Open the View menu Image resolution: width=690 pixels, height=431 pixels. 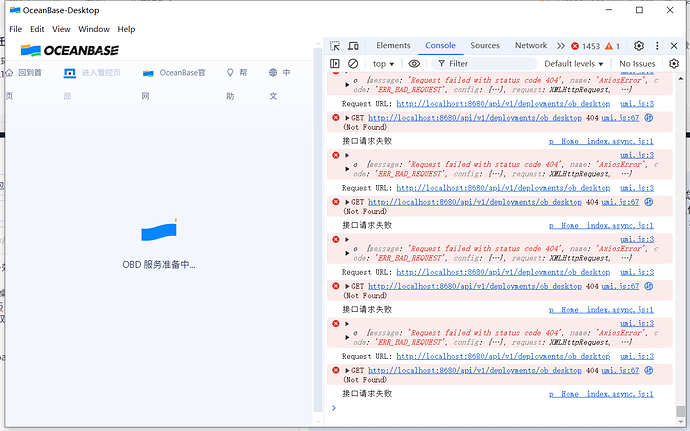[x=61, y=29]
